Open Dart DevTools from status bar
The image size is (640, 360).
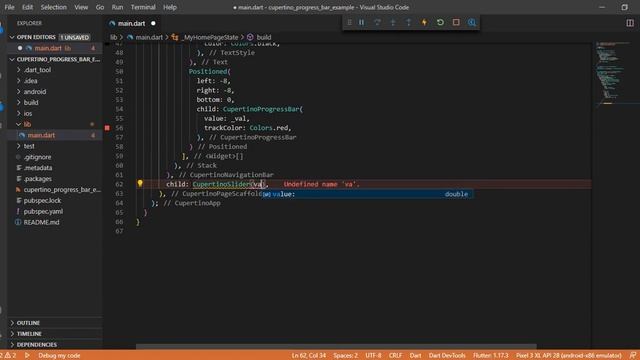(x=447, y=356)
